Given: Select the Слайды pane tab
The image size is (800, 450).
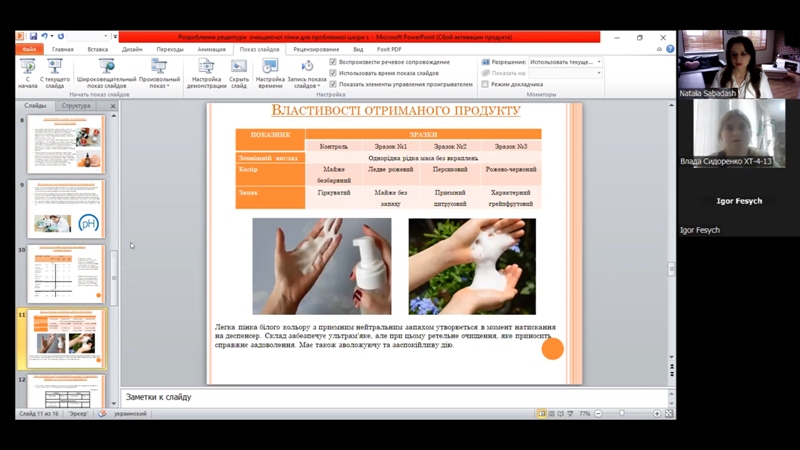Looking at the screenshot, I should click(35, 106).
